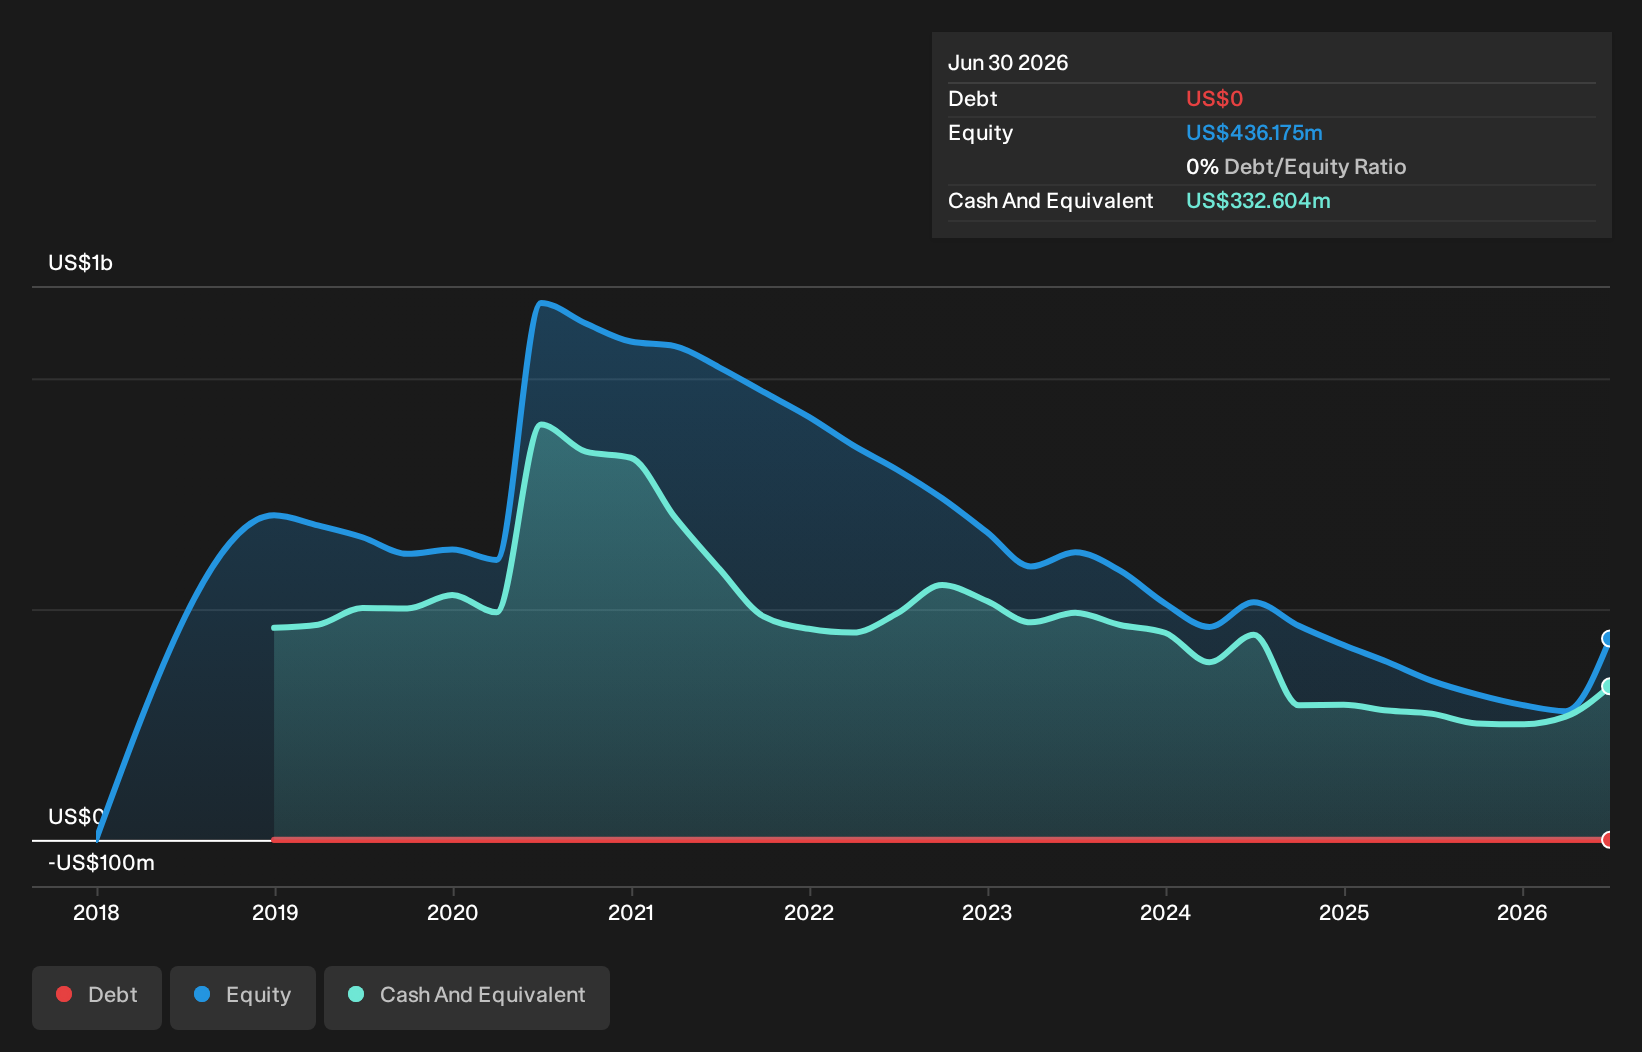Click the Debt row label in tooltip

coord(973,99)
